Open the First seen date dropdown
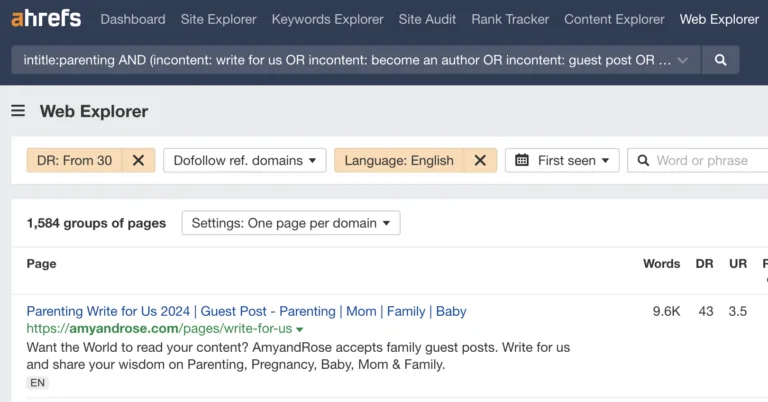768x402 pixels. 562,161
